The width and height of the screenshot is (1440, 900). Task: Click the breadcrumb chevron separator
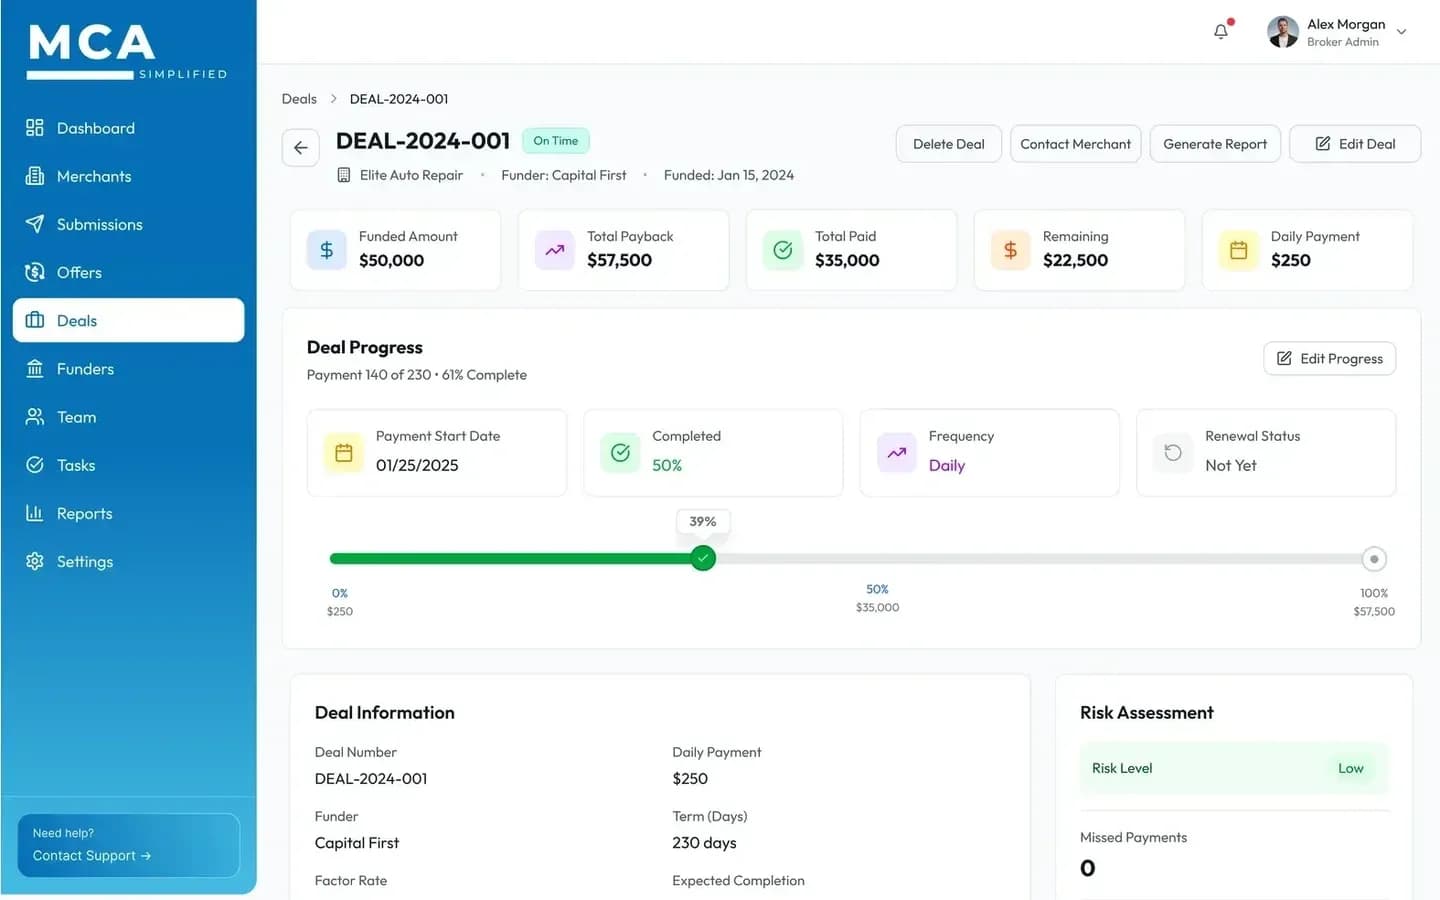[x=333, y=99]
